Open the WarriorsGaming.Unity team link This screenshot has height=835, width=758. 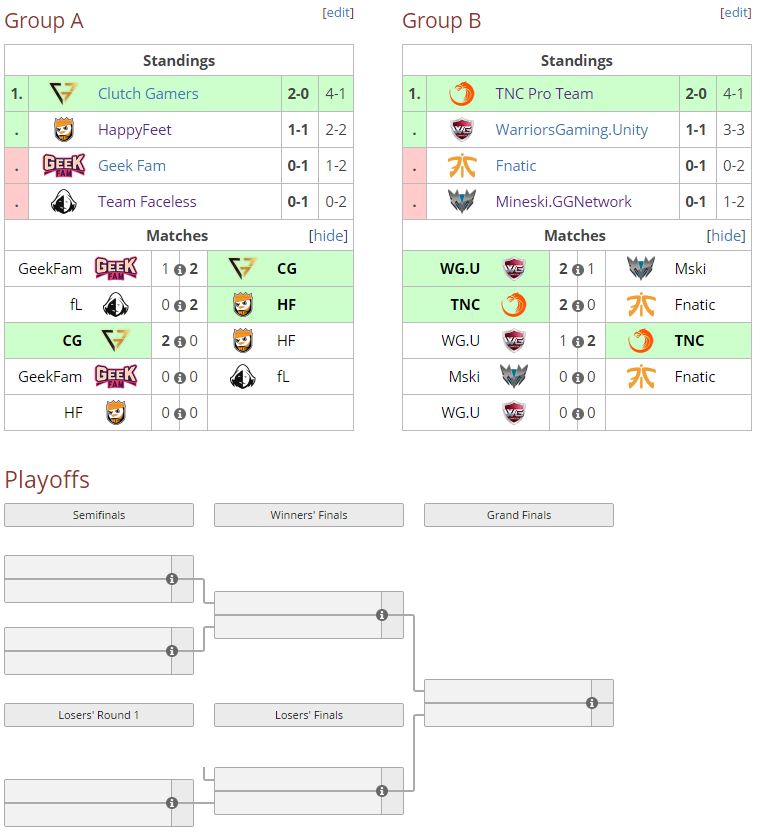click(571, 130)
